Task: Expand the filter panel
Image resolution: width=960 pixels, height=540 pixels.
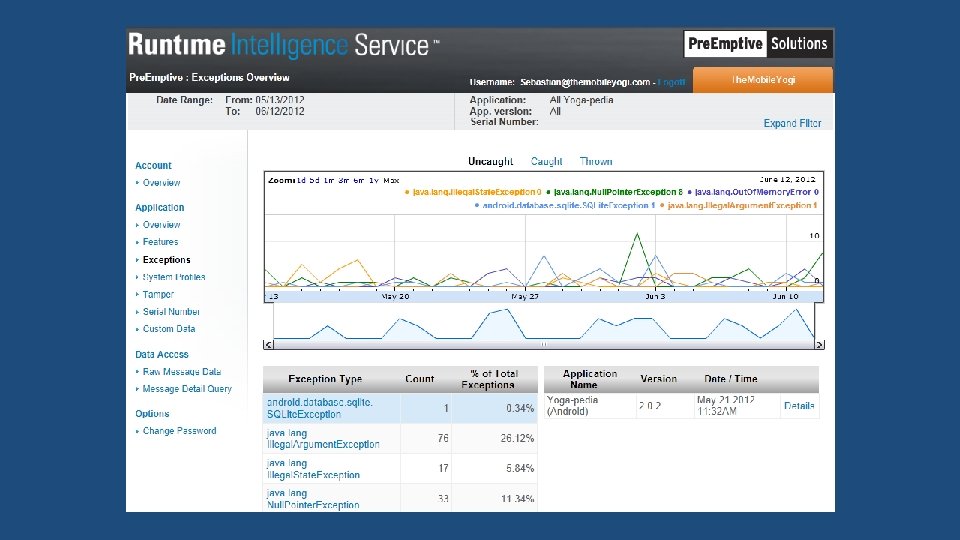Action: (x=792, y=123)
